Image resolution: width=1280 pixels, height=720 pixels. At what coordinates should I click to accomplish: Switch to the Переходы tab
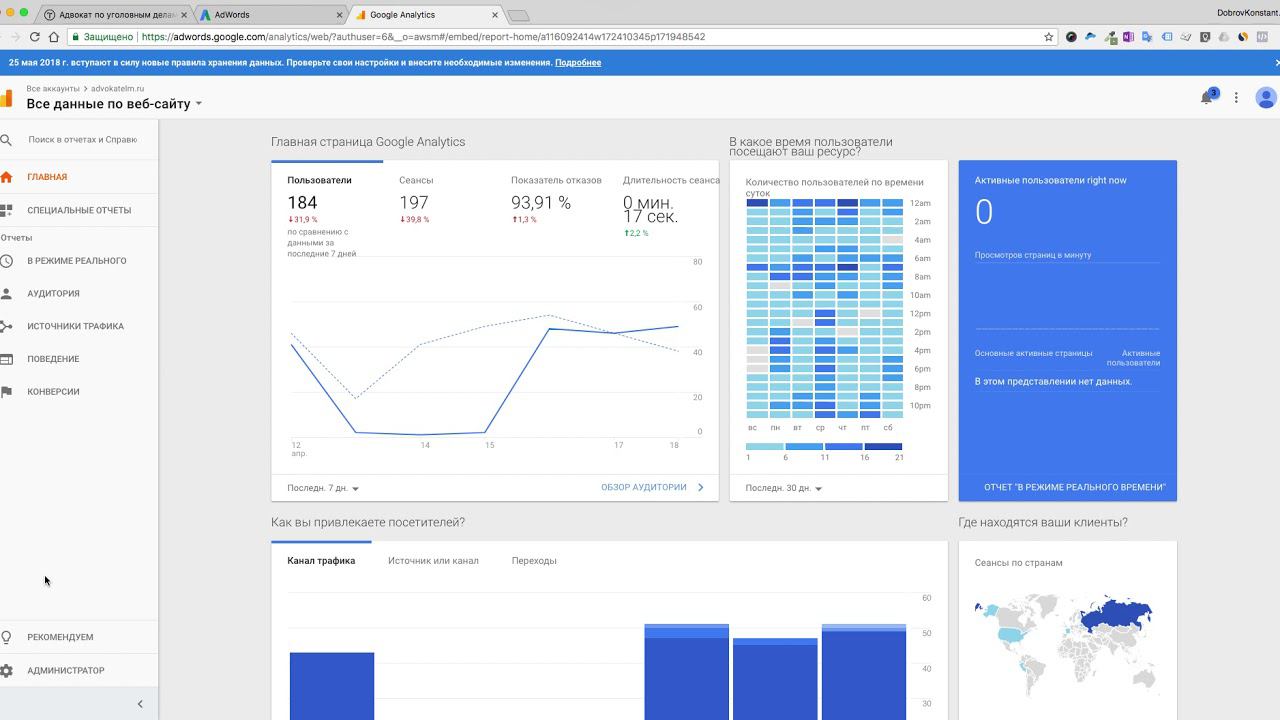(534, 561)
